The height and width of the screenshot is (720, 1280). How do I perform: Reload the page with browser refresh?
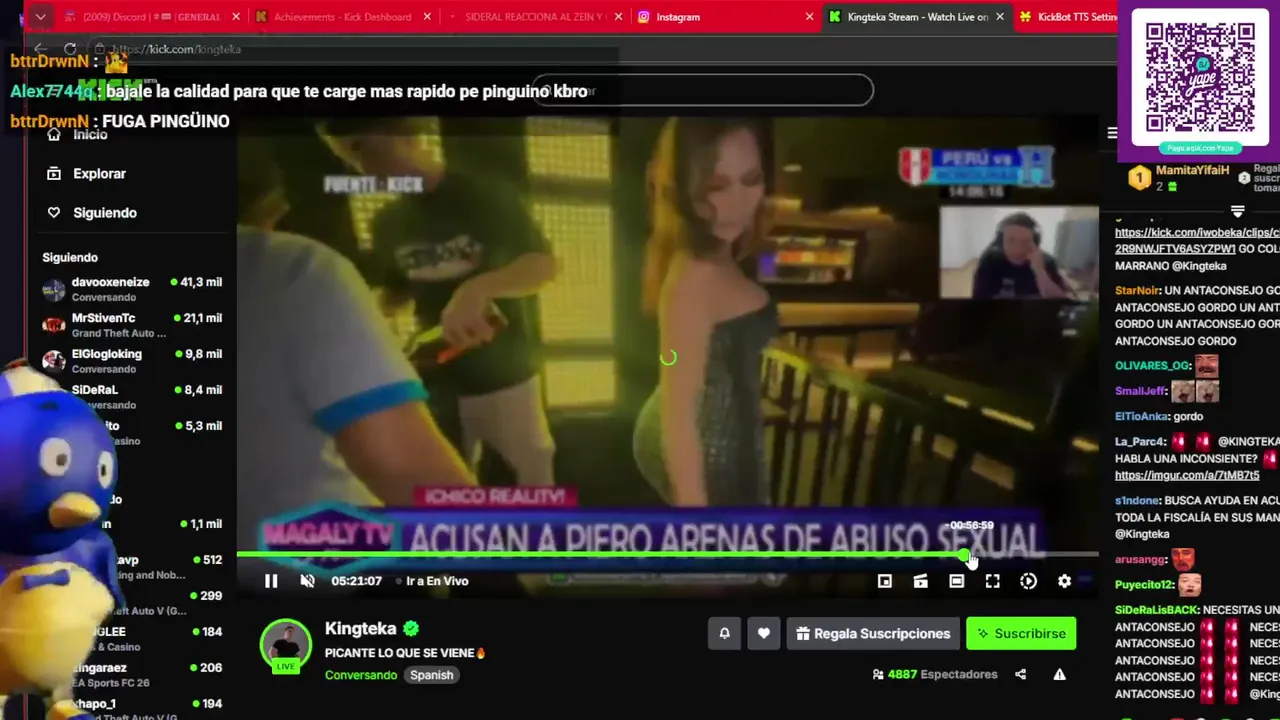(70, 49)
